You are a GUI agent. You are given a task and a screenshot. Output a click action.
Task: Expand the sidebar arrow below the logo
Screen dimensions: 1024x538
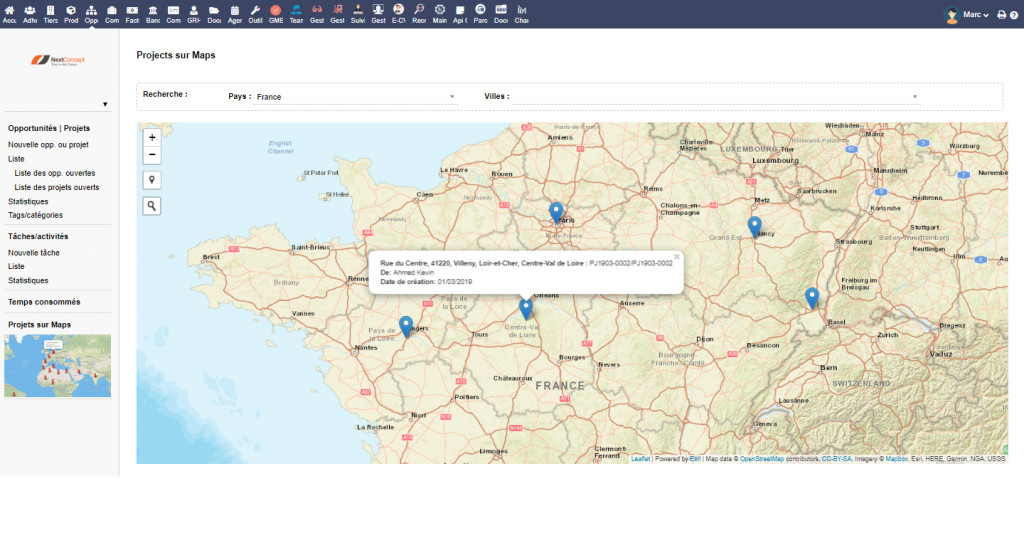click(x=105, y=104)
